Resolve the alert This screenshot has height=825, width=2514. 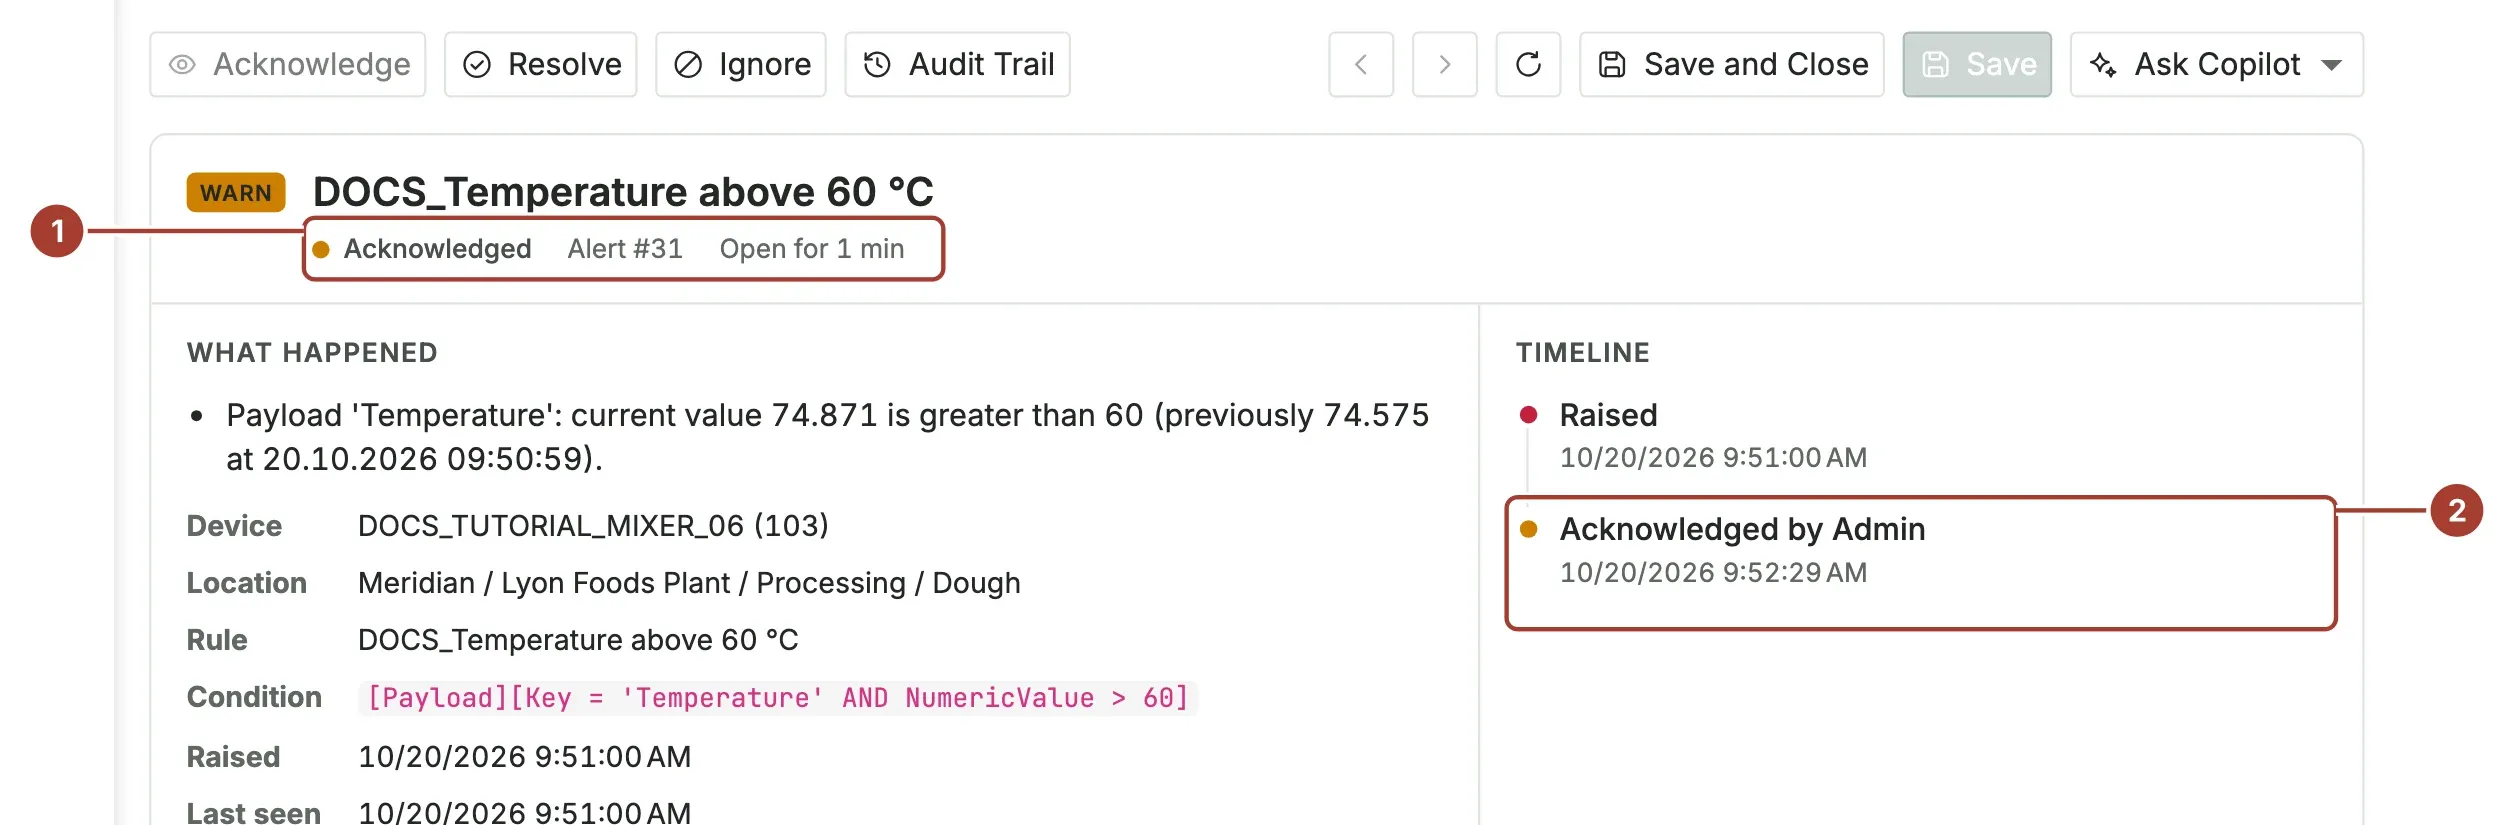point(541,65)
